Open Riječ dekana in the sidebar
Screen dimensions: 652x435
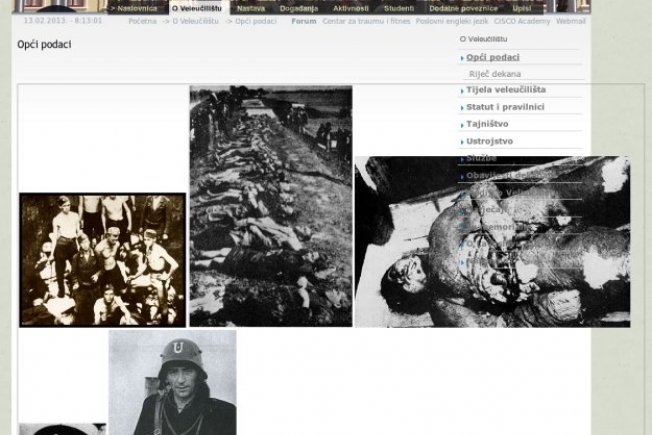[495, 74]
